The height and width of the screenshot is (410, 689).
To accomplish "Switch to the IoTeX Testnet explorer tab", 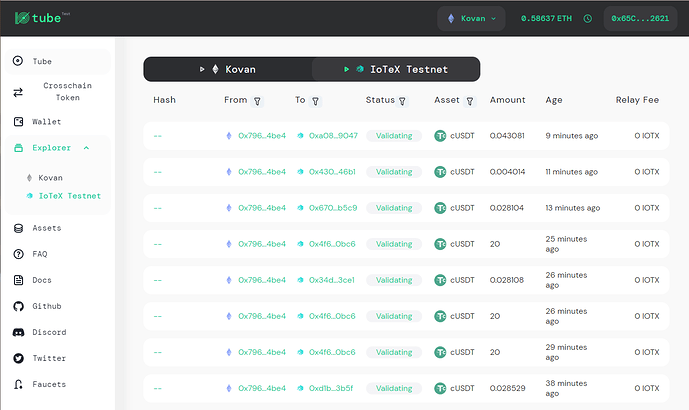I will pyautogui.click(x=395, y=69).
